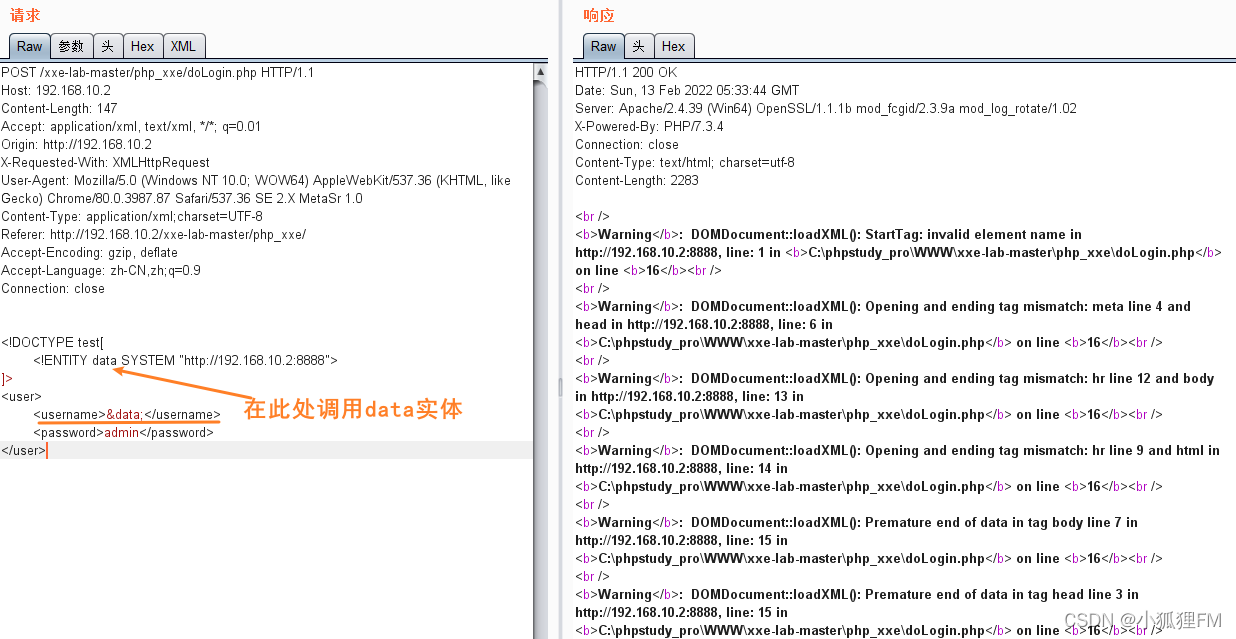Screen dimensions: 1236x639
Task: Click the Accept-Language: zh-CN header
Action: click(101, 271)
